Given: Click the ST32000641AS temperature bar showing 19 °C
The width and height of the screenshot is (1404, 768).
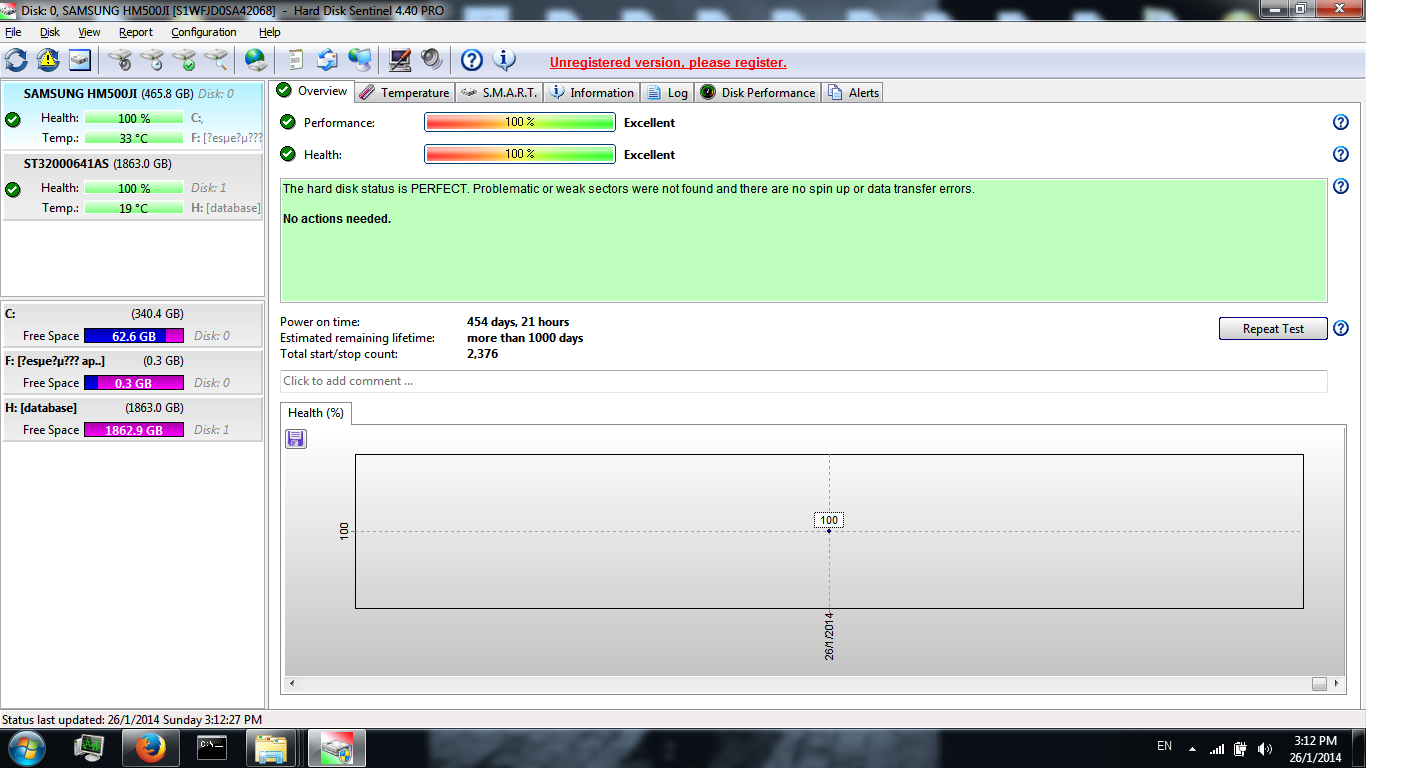Looking at the screenshot, I should click(134, 208).
